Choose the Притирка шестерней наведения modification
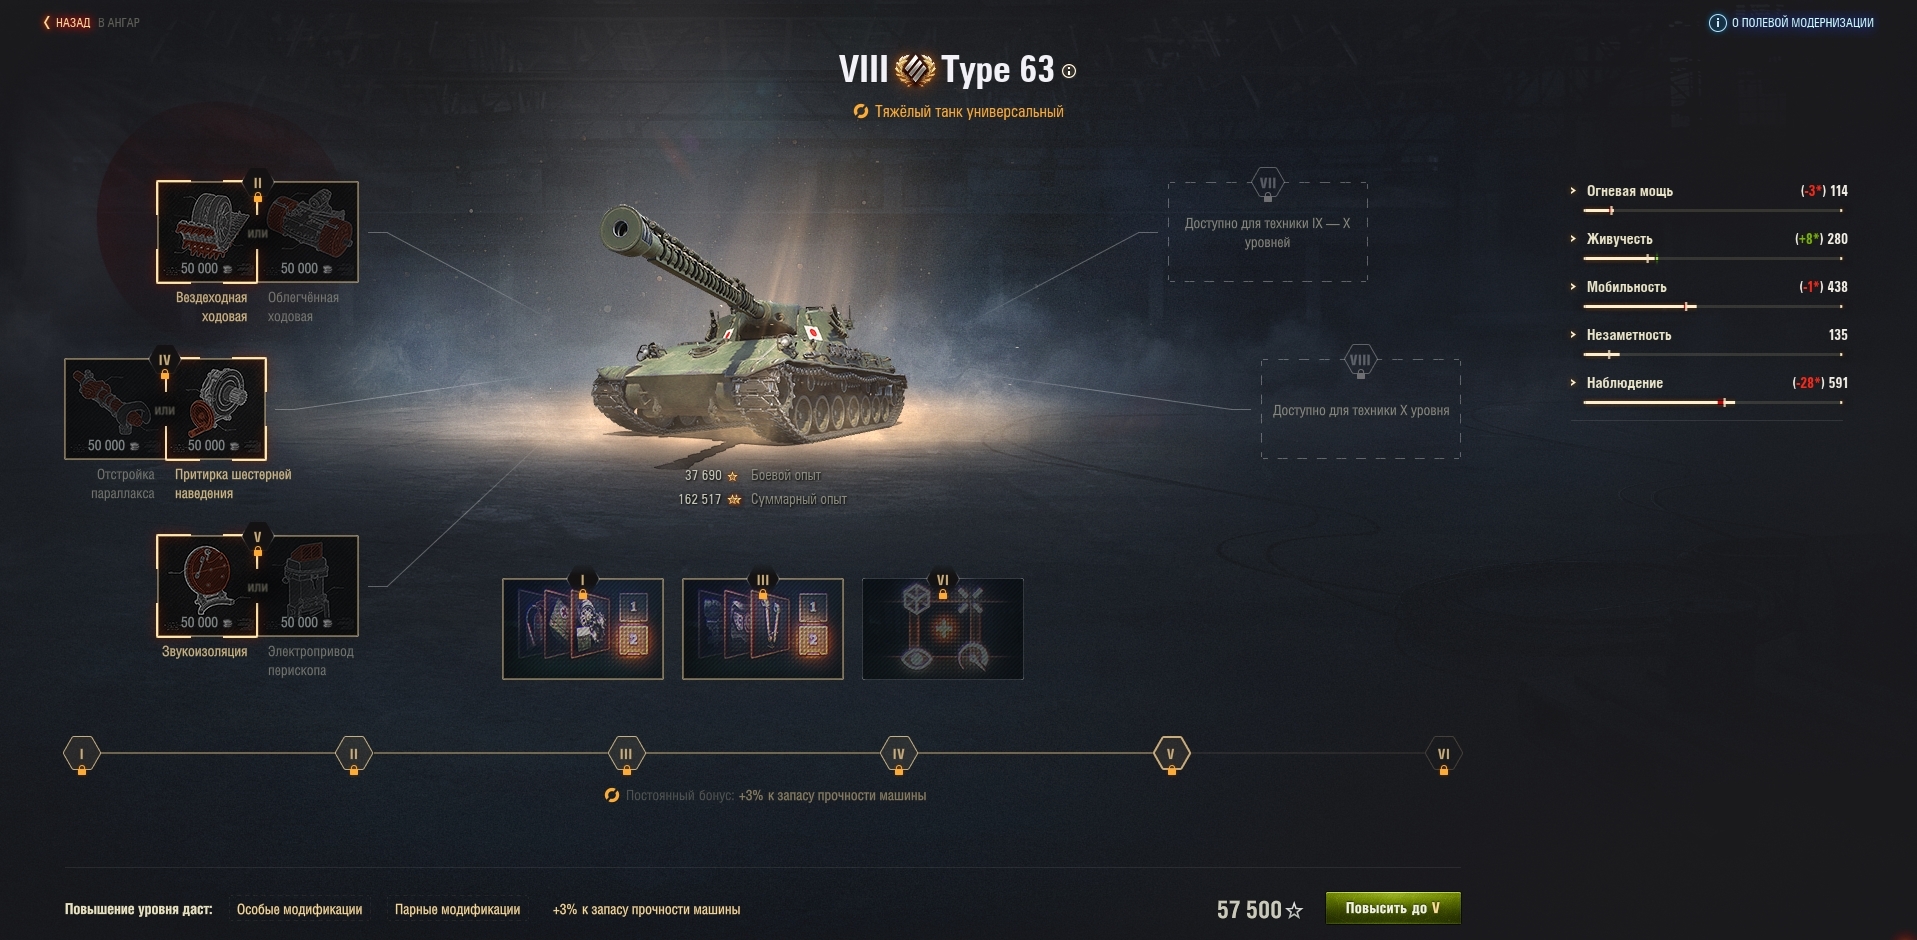The height and width of the screenshot is (940, 1917). [x=216, y=409]
